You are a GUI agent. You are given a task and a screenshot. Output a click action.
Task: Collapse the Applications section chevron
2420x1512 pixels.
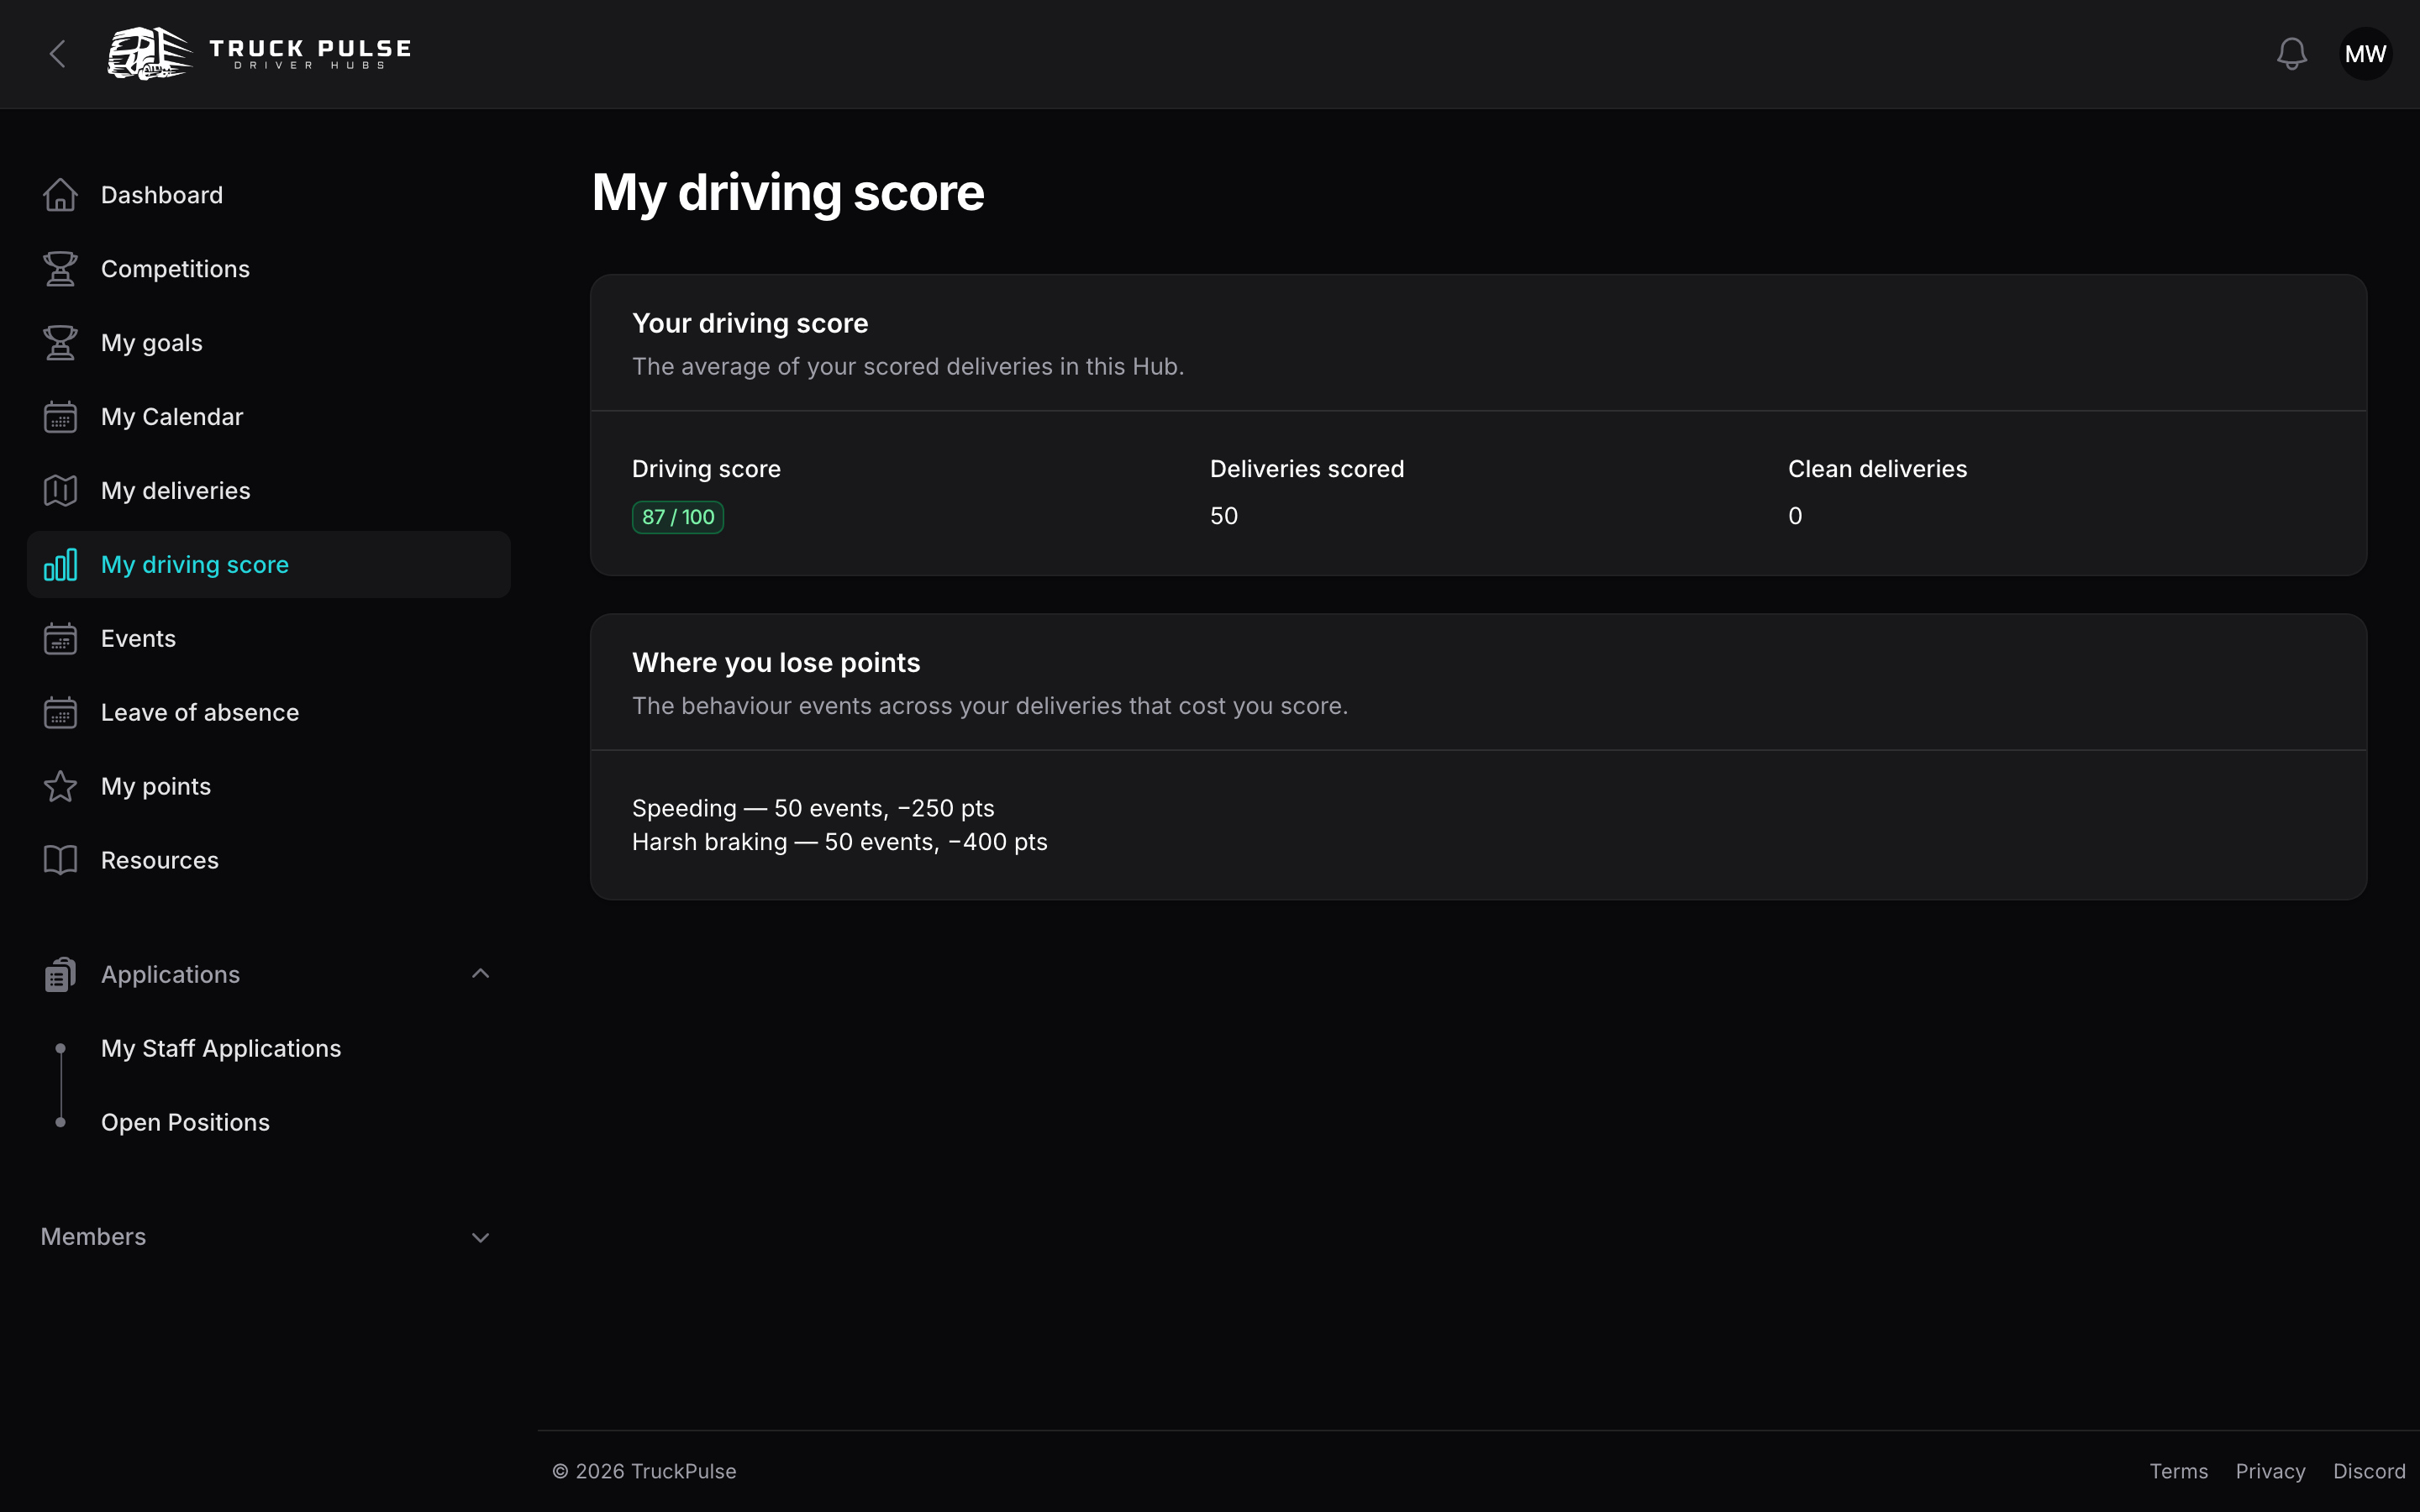coord(480,974)
